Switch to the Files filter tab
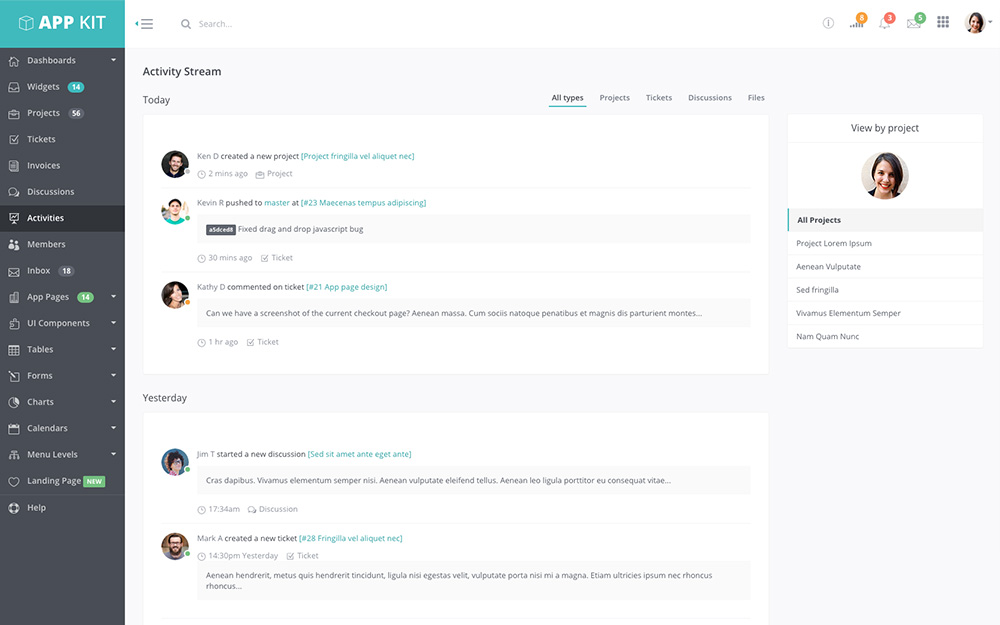1000x625 pixels. [x=756, y=98]
